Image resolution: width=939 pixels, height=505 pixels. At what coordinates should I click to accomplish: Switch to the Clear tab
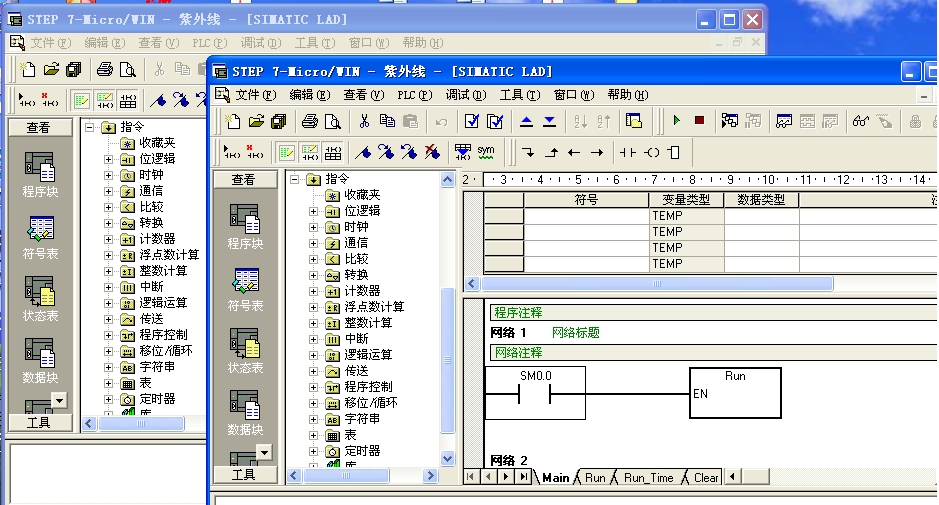pos(706,477)
